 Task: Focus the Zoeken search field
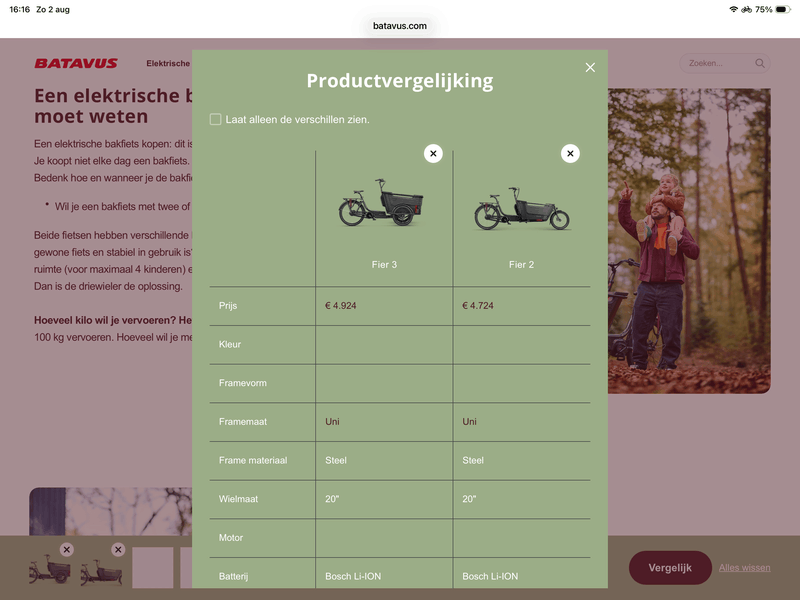pyautogui.click(x=724, y=63)
